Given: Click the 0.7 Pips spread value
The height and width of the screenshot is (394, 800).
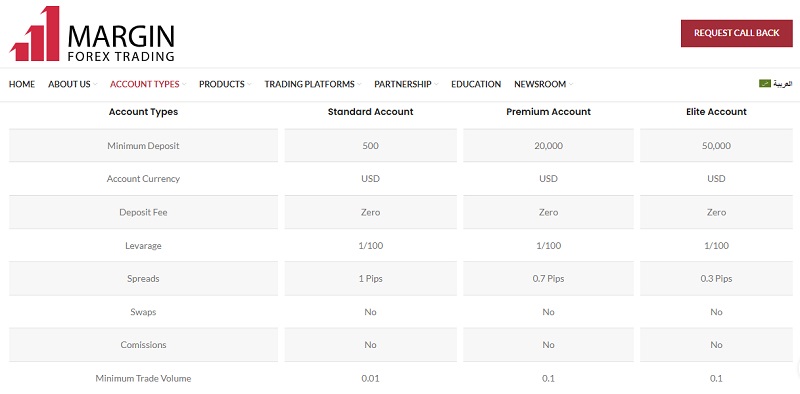Looking at the screenshot, I should pos(548,279).
